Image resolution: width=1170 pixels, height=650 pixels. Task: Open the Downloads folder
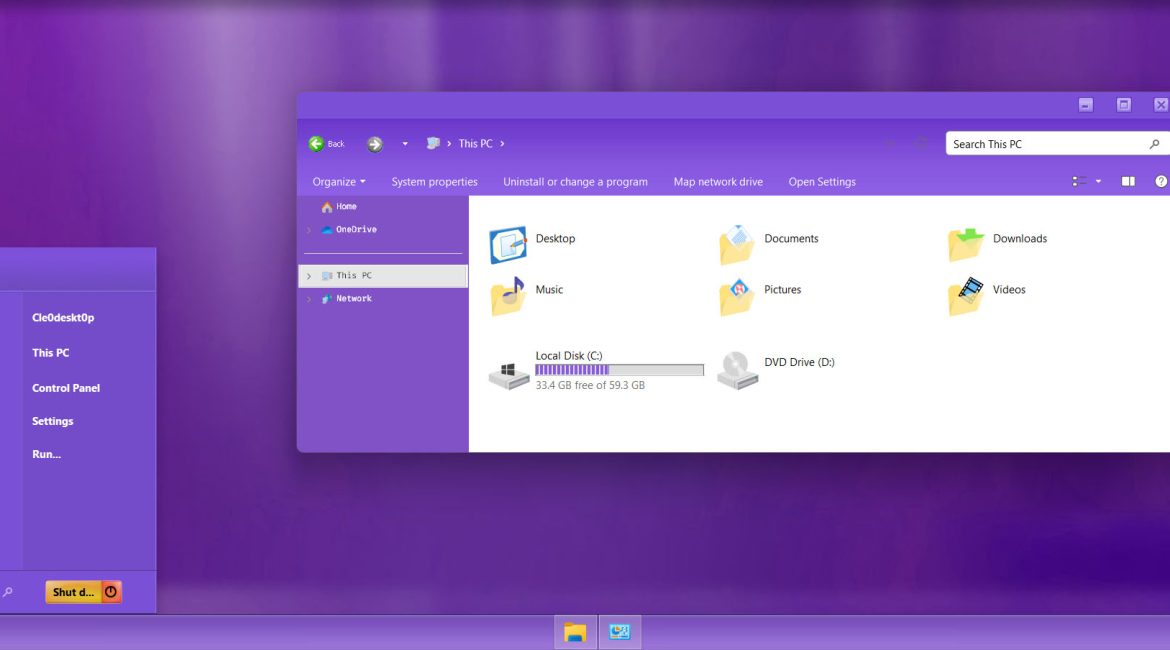pos(966,244)
